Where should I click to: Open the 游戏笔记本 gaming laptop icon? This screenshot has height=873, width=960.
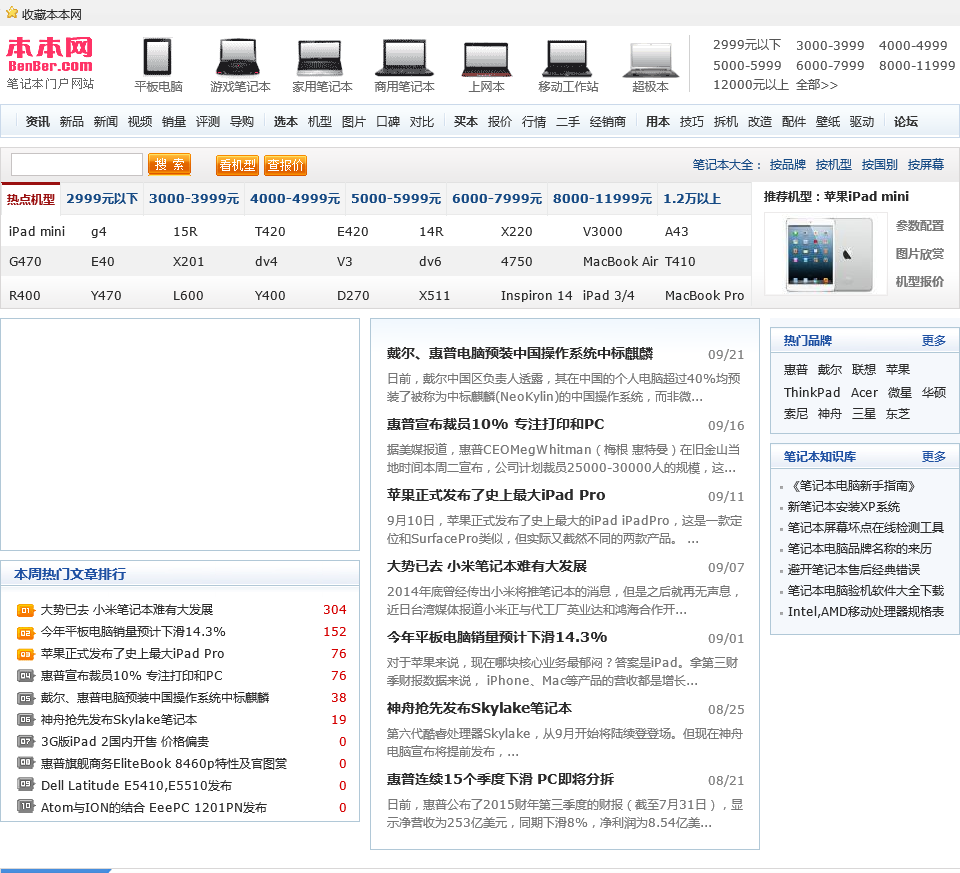[239, 57]
